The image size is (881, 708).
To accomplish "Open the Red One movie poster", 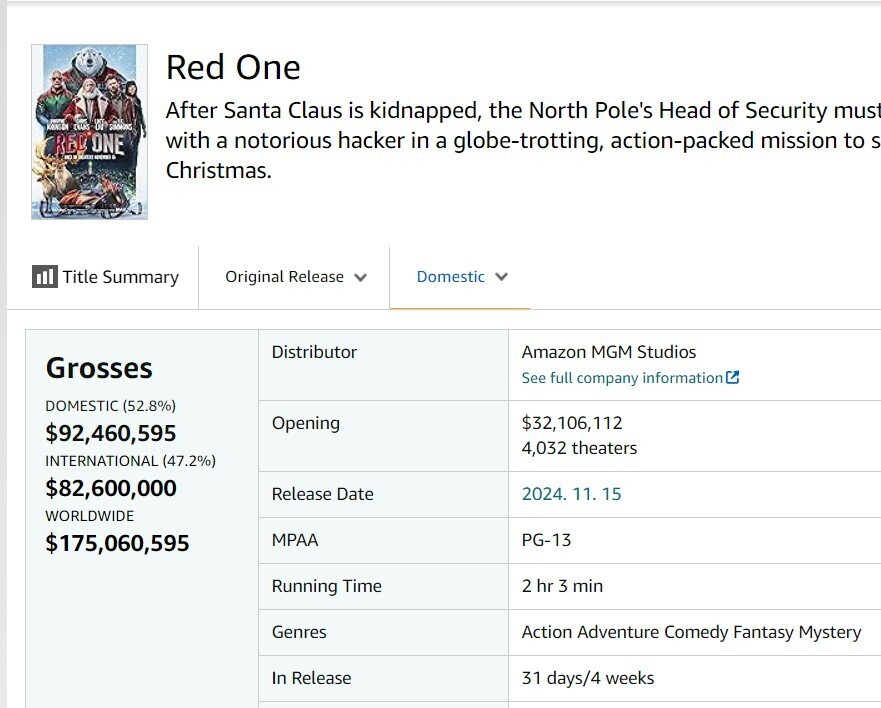I will (89, 132).
